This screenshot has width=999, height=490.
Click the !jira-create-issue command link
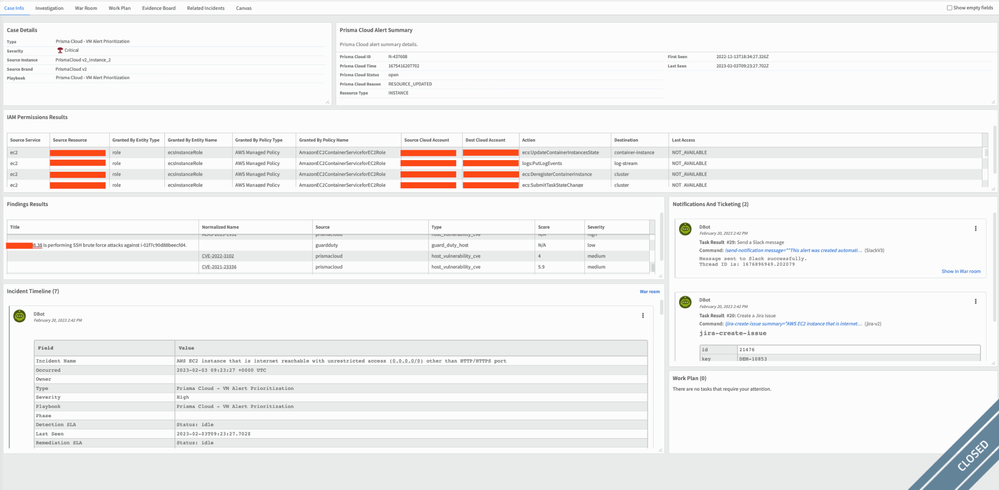pos(793,324)
